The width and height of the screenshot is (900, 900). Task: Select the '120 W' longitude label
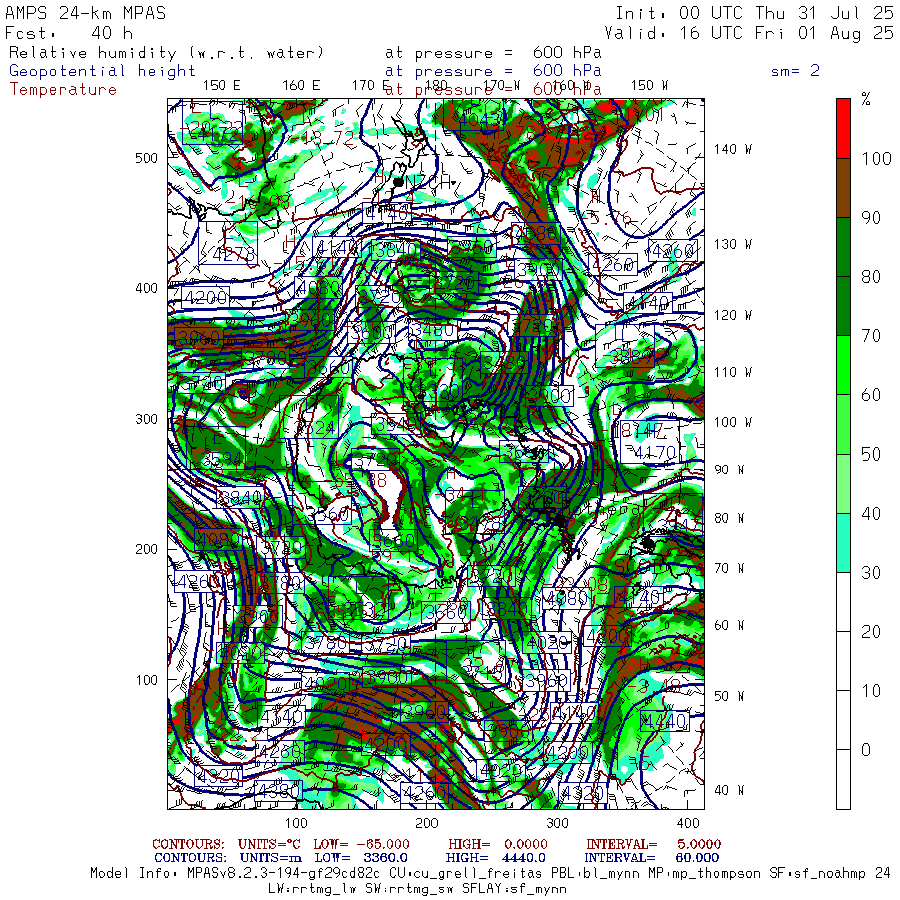pos(732,316)
